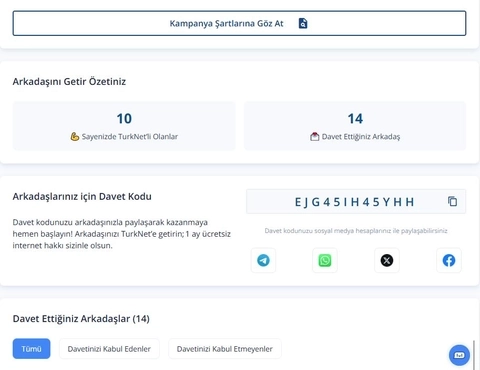Click document icon in Kampanya Şartlarına button
The width and height of the screenshot is (480, 370).
tap(303, 23)
